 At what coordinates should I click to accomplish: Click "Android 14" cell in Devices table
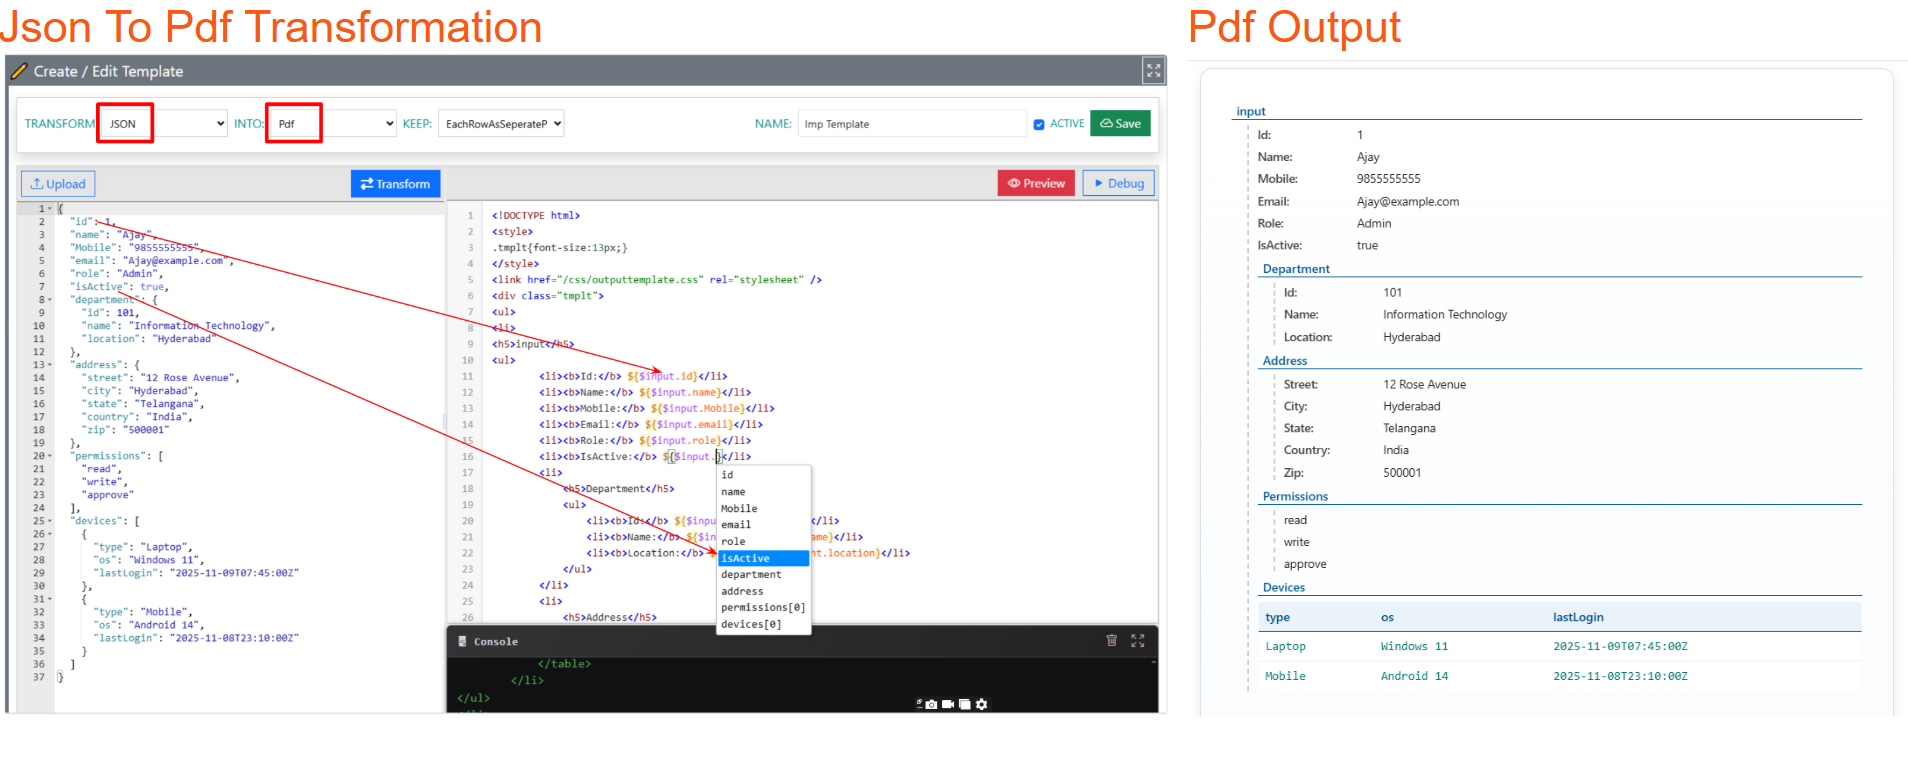pyautogui.click(x=1414, y=676)
